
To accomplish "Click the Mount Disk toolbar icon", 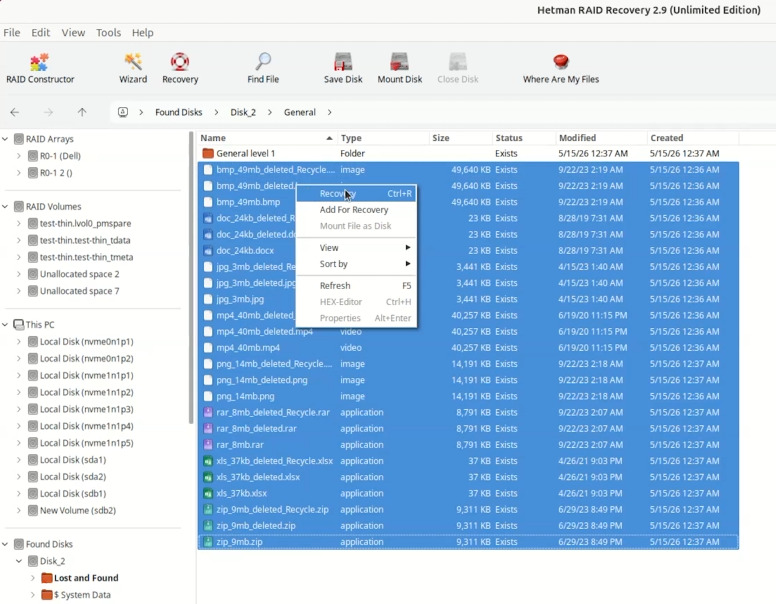I will tap(399, 68).
